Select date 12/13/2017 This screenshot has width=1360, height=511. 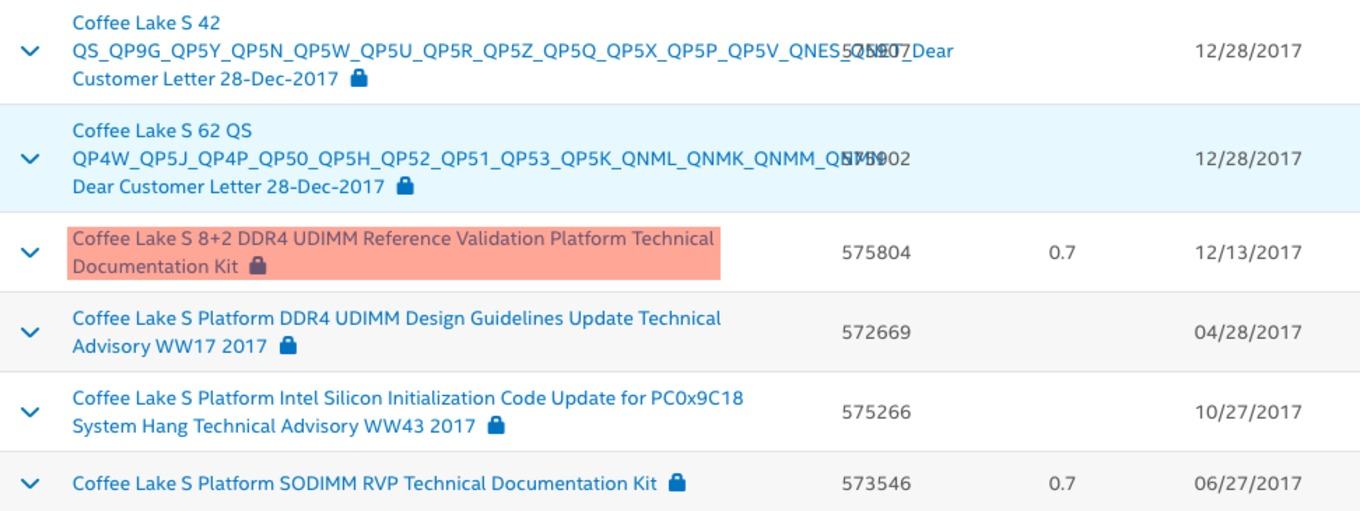click(1248, 252)
